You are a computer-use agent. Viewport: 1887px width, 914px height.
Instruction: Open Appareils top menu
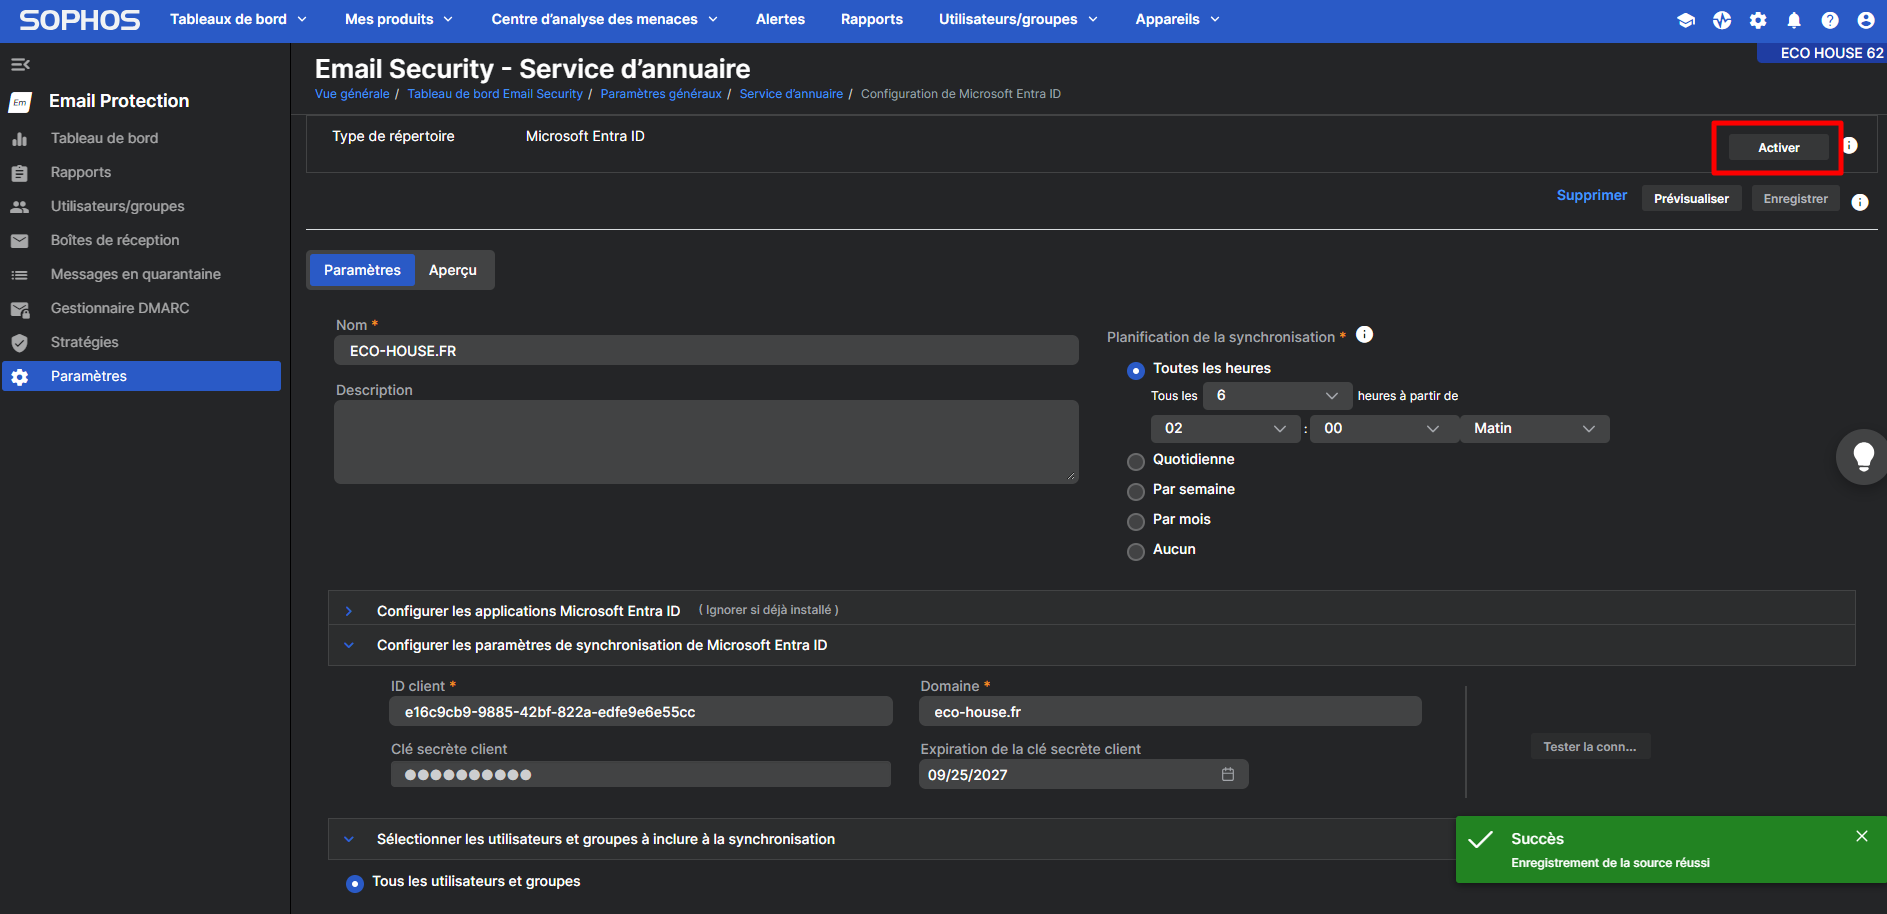[1177, 19]
